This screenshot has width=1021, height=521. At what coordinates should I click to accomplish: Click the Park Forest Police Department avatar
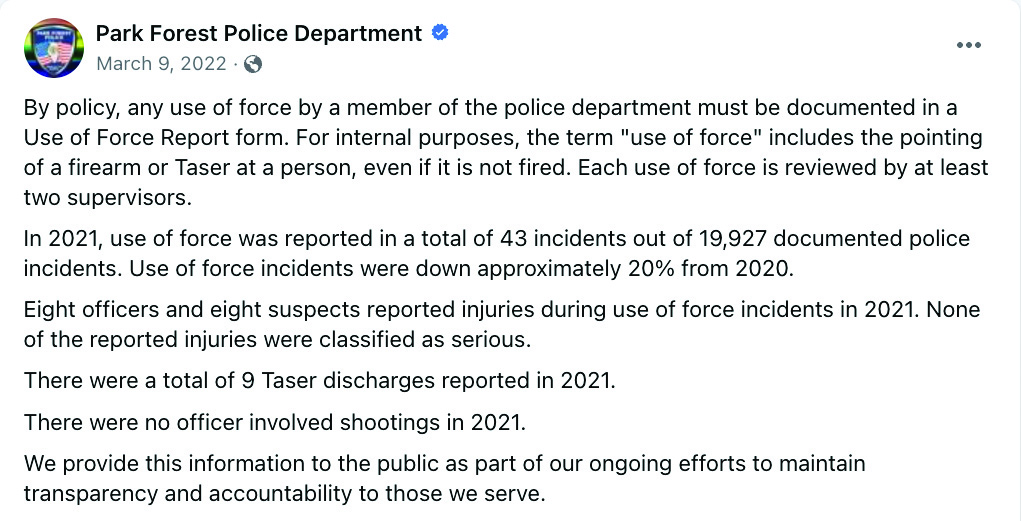tap(54, 47)
